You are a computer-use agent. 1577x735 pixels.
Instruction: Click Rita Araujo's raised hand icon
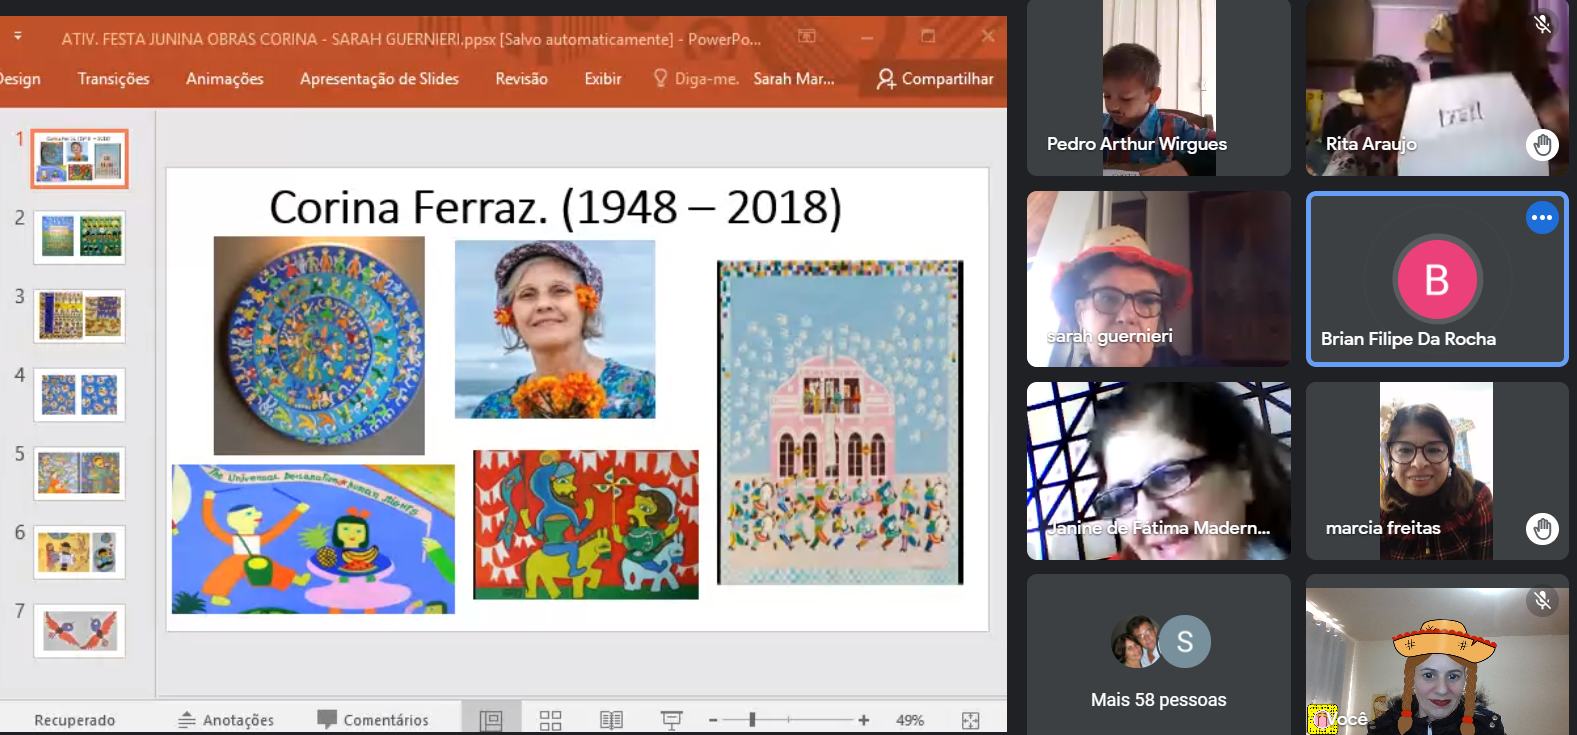[1542, 145]
